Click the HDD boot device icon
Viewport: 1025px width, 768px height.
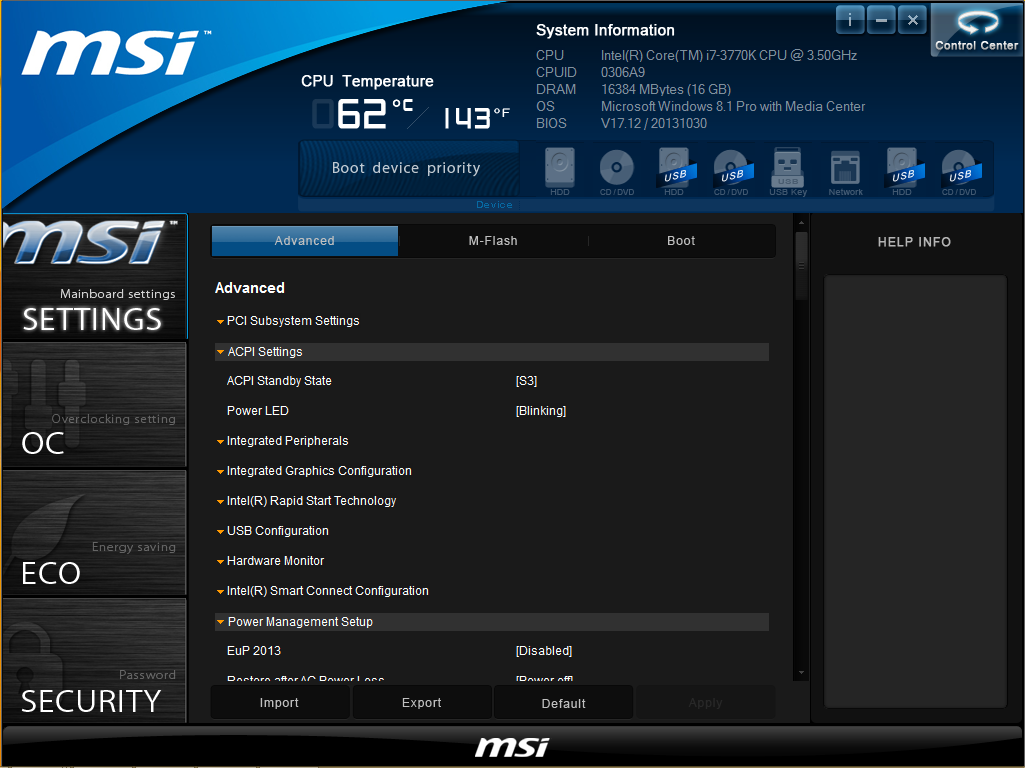[x=560, y=171]
